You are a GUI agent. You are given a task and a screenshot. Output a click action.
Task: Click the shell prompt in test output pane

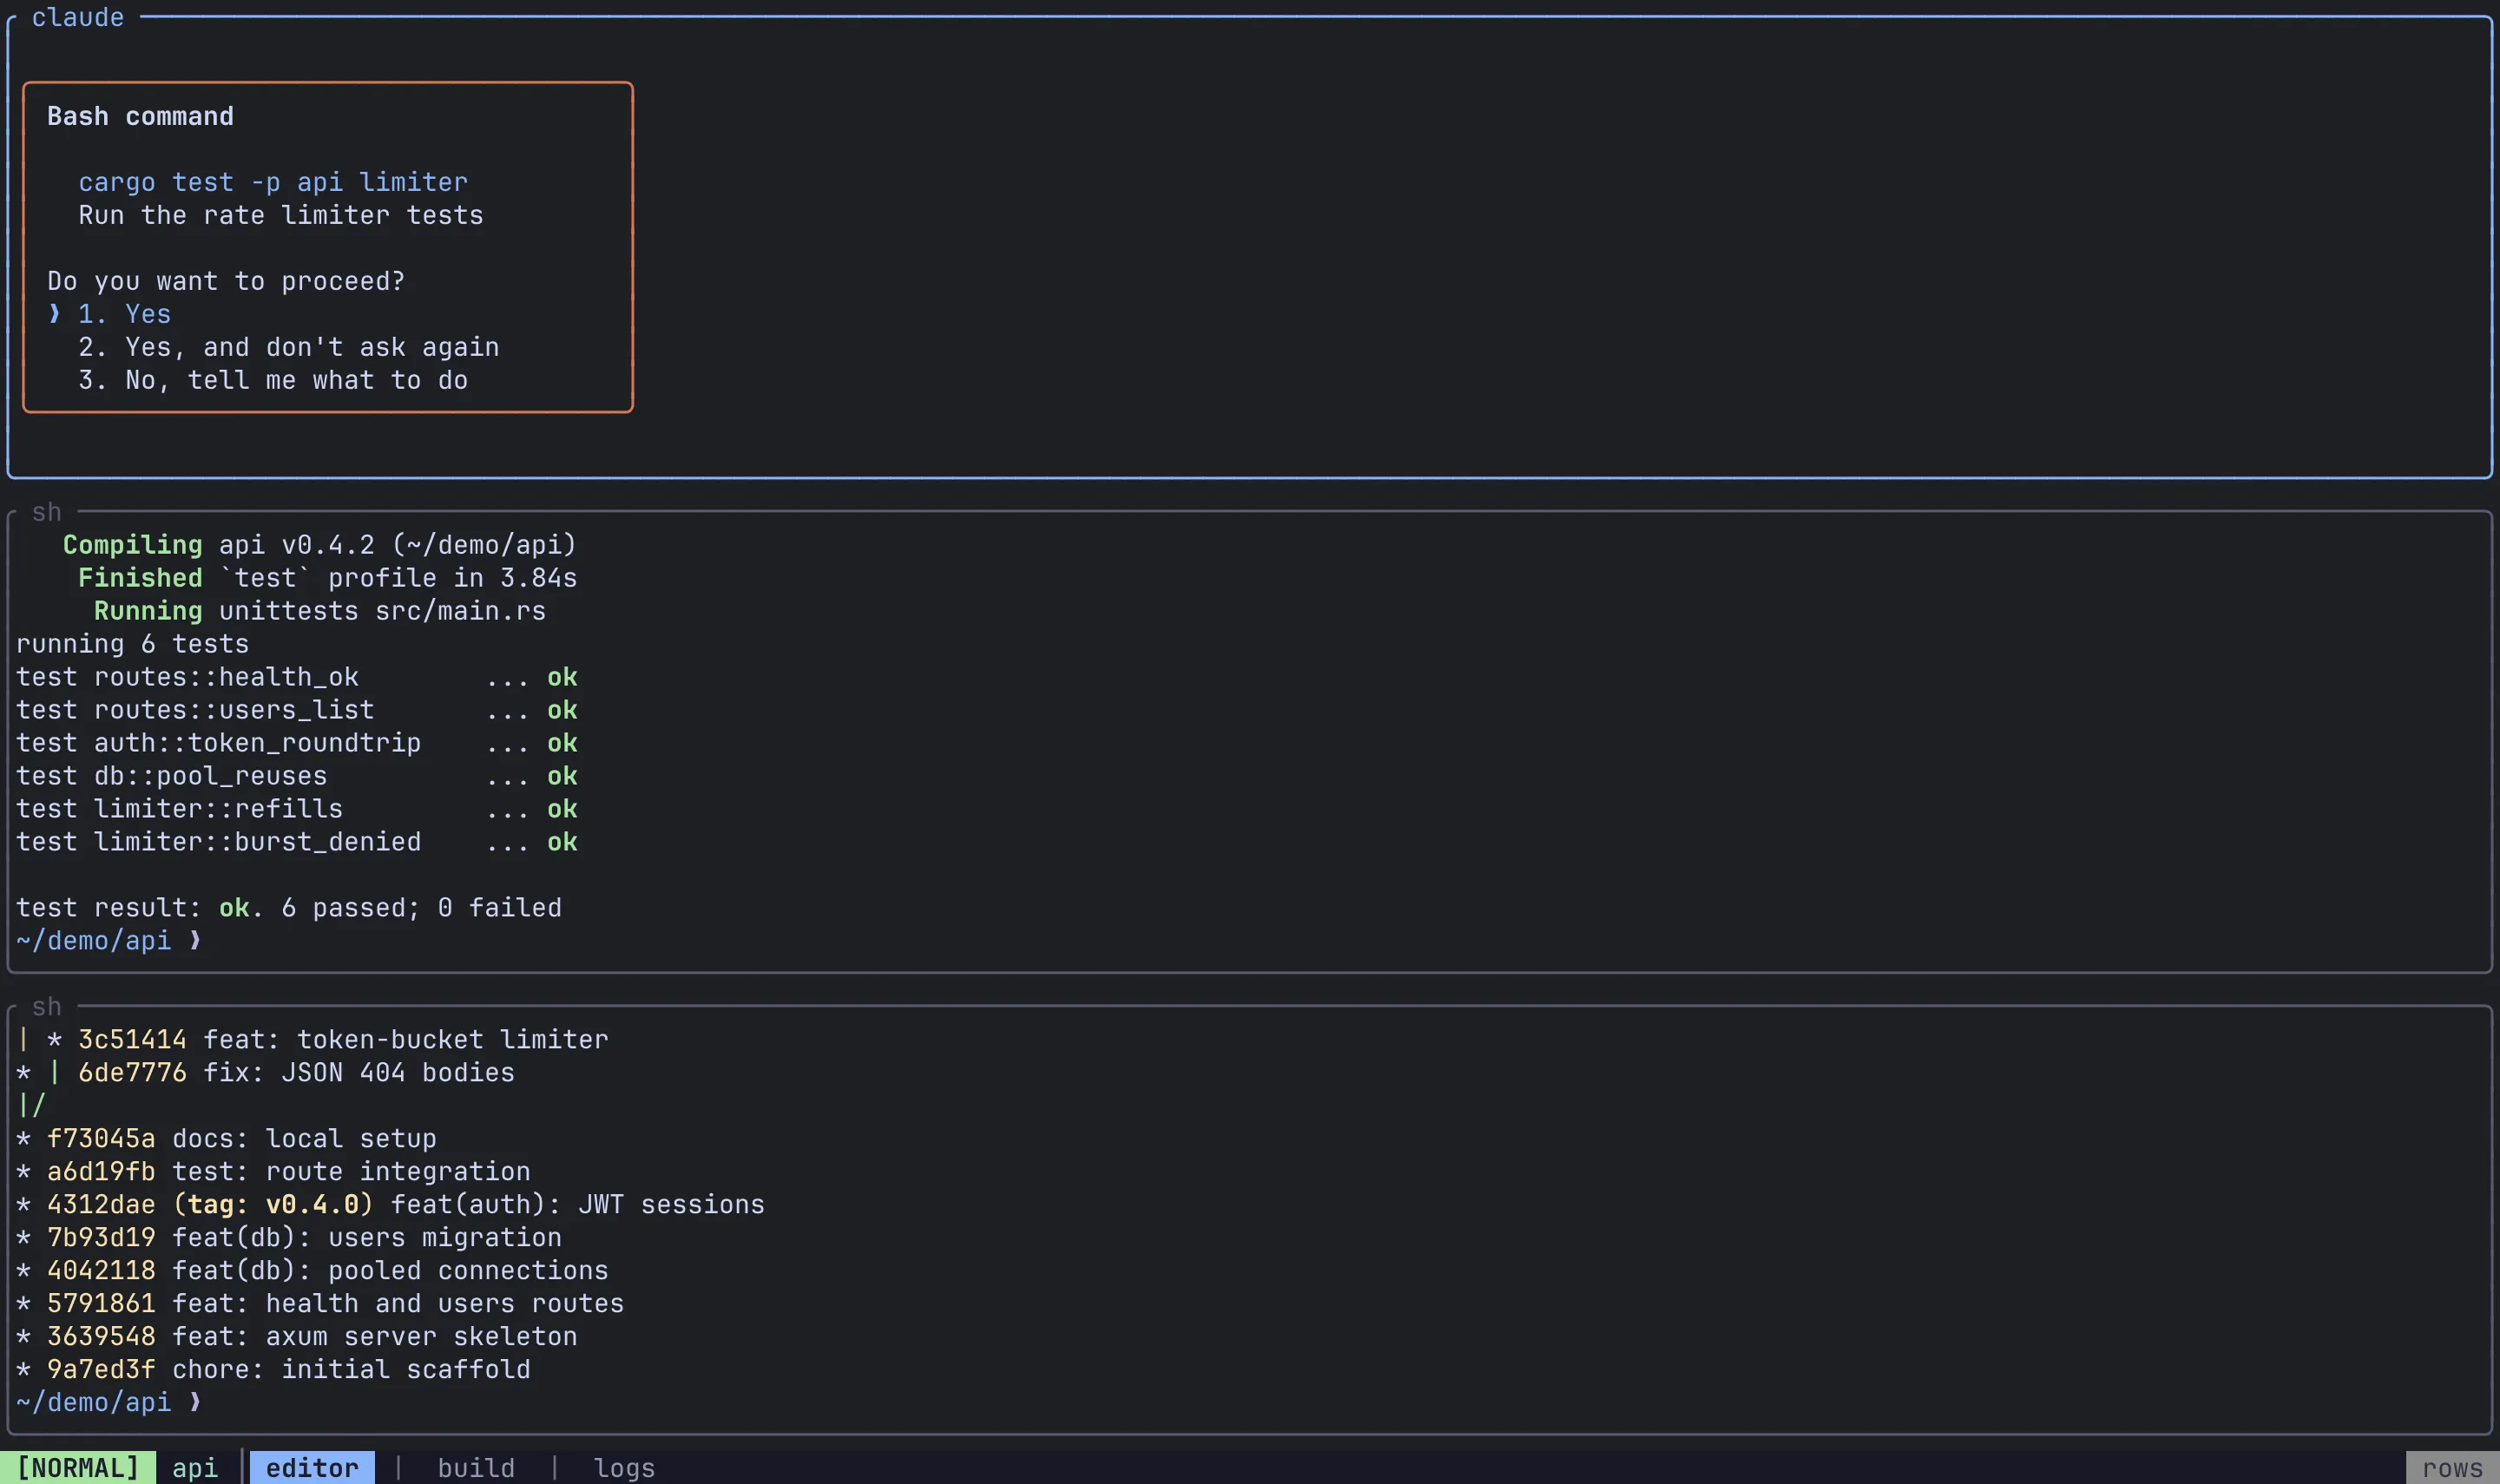tap(109, 941)
